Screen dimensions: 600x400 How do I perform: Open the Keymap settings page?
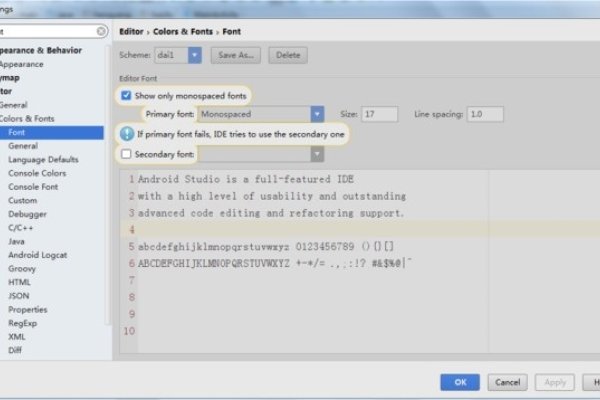(10, 77)
